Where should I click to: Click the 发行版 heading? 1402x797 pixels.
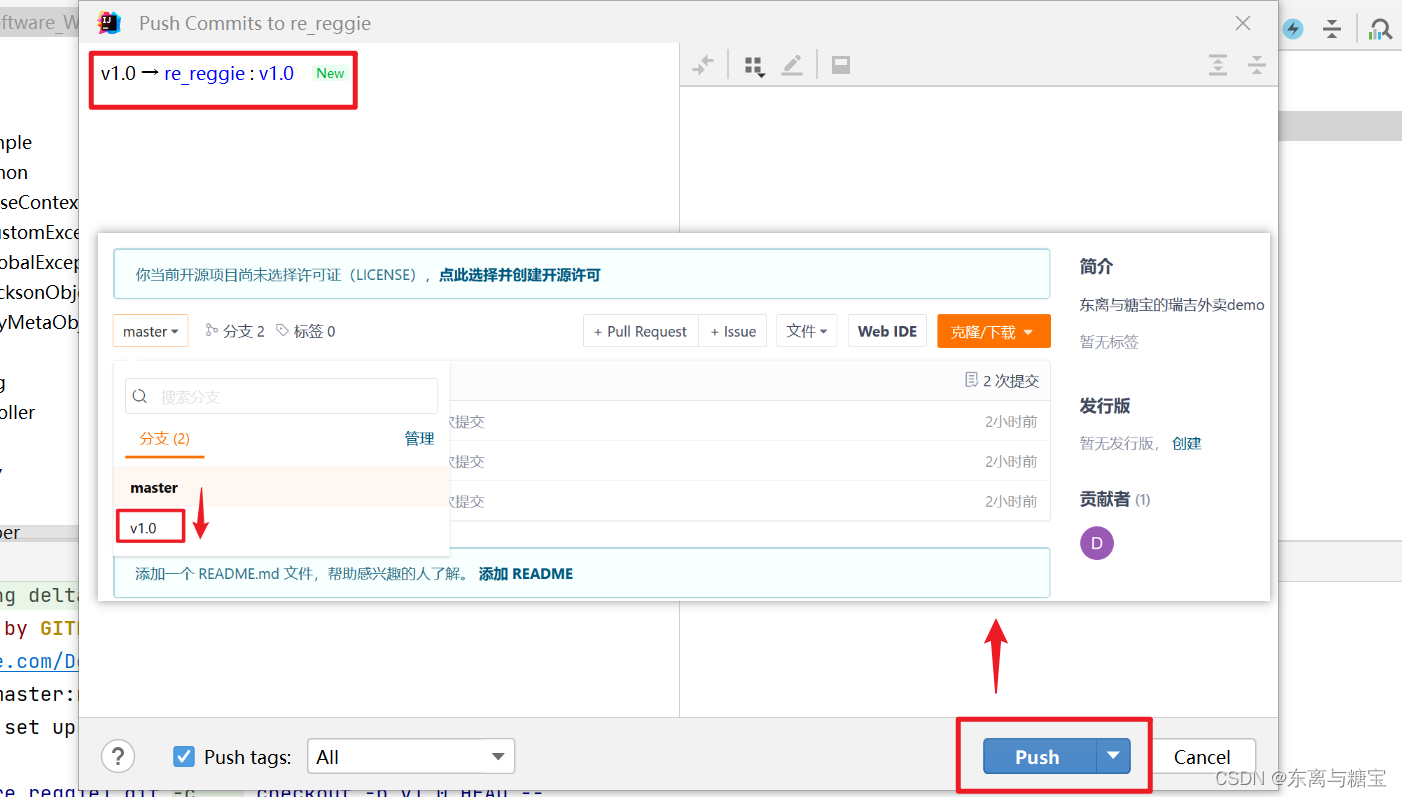[x=1105, y=405]
